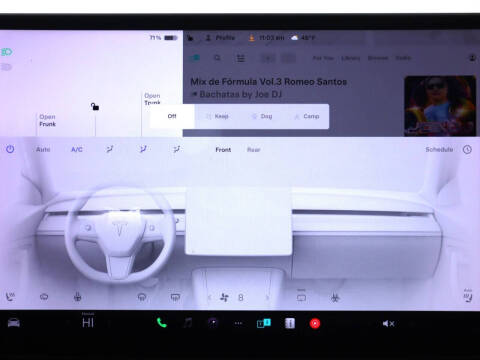This screenshot has width=480, height=360.
Task: Open the all apps three-dots launcher
Action: (238, 323)
